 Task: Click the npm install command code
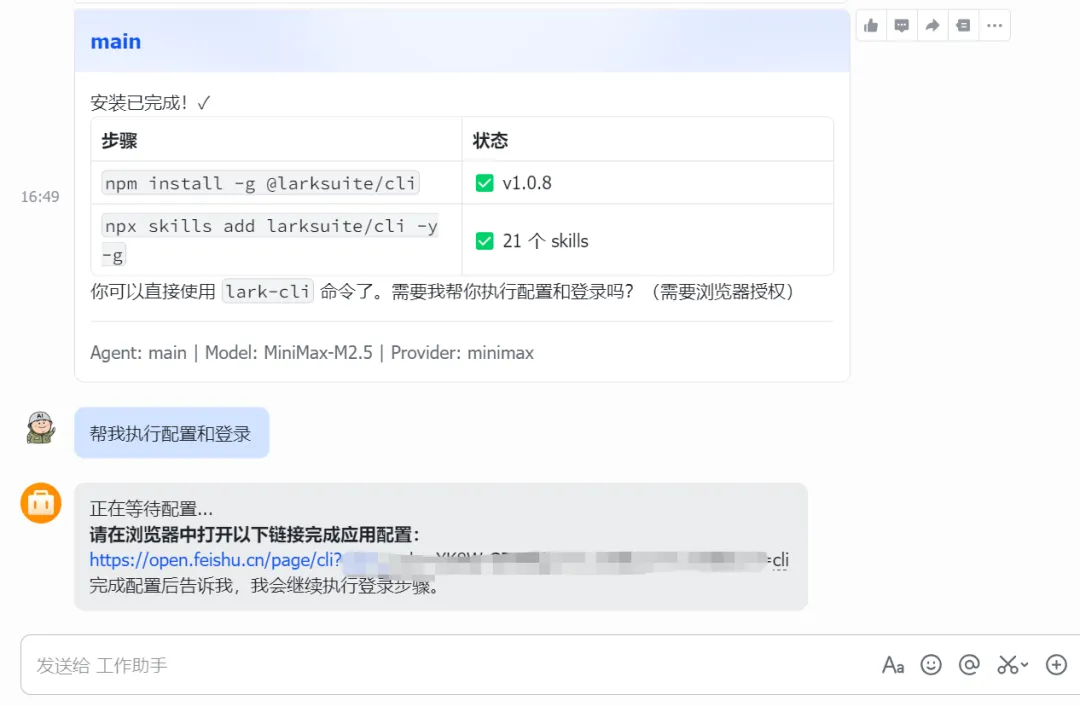(x=261, y=183)
